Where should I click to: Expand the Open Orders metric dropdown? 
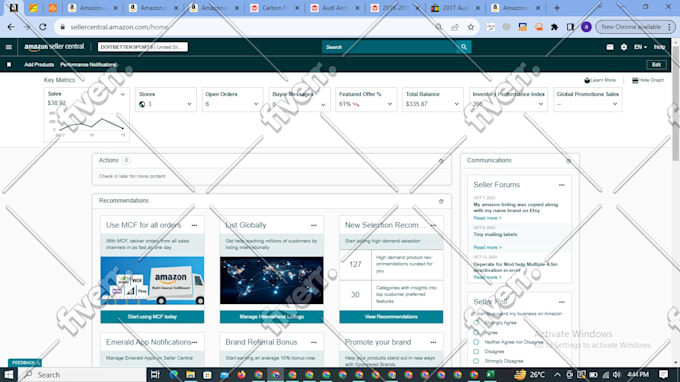[256, 104]
